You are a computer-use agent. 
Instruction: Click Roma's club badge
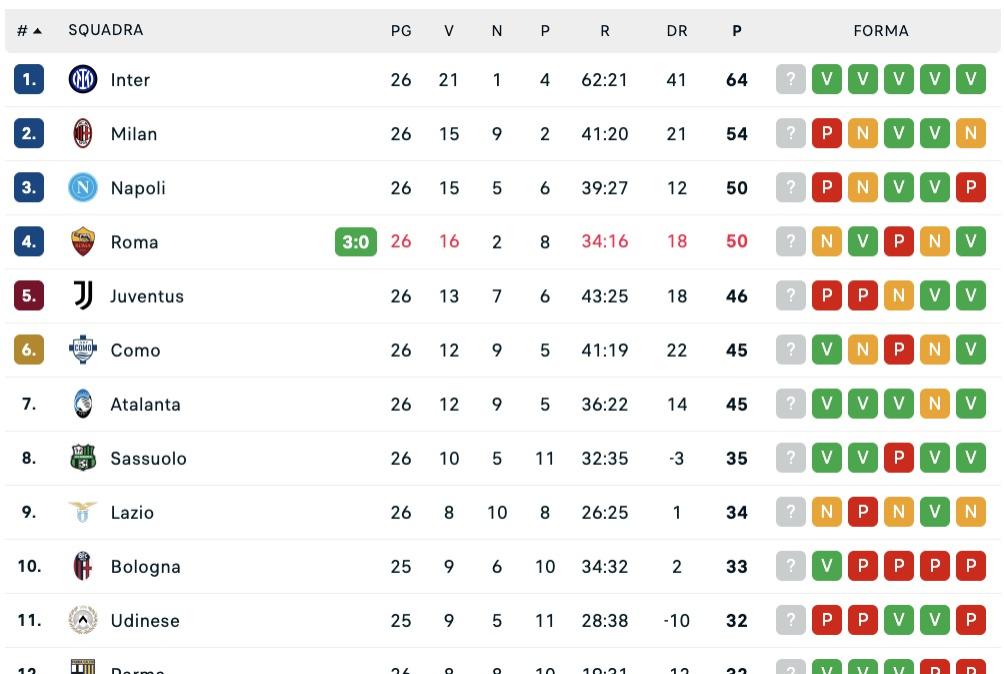[x=83, y=241]
